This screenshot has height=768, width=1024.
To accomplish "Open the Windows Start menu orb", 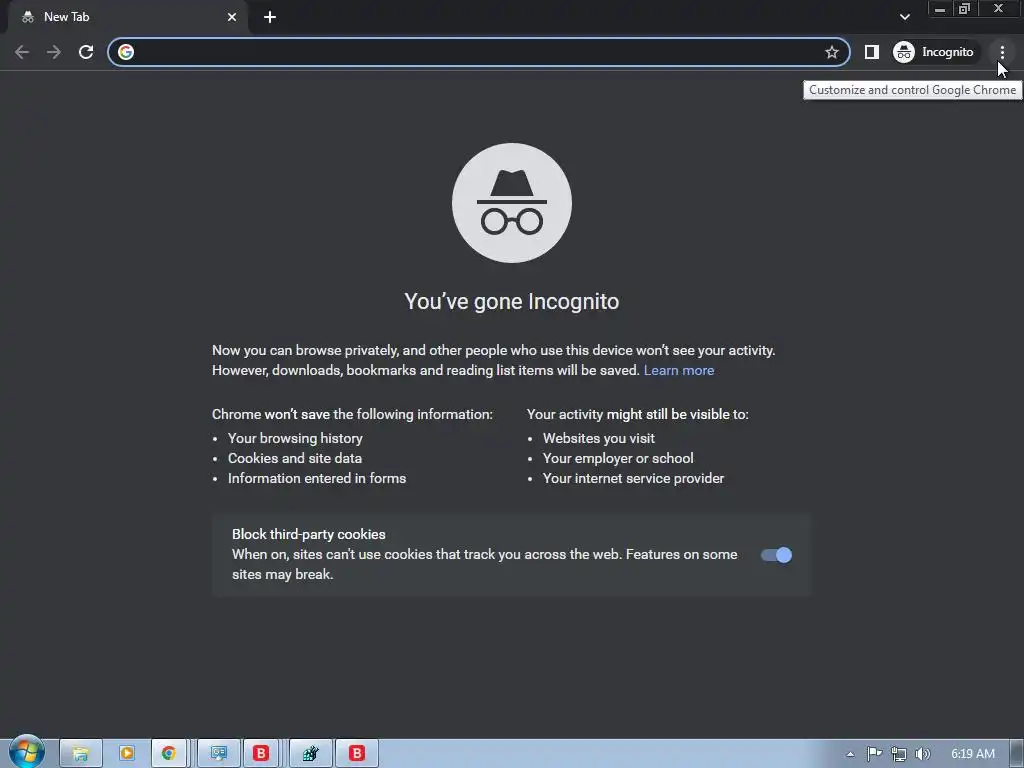I will pyautogui.click(x=26, y=752).
